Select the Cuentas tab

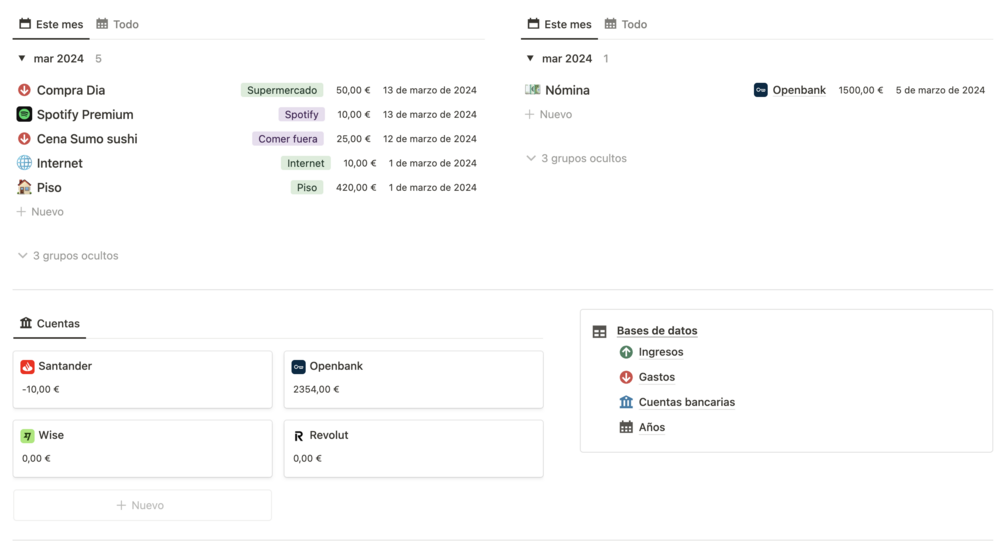point(50,324)
